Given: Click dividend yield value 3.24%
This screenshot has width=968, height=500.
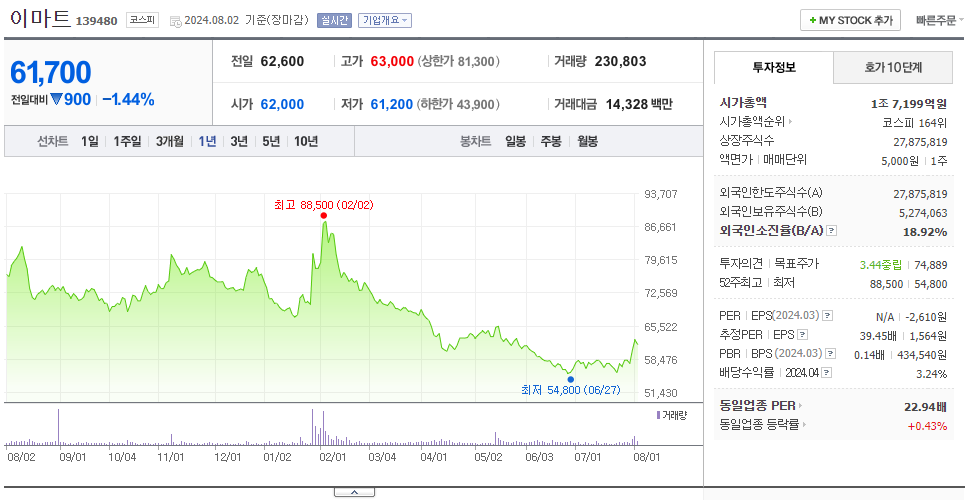Looking at the screenshot, I should coord(932,373).
